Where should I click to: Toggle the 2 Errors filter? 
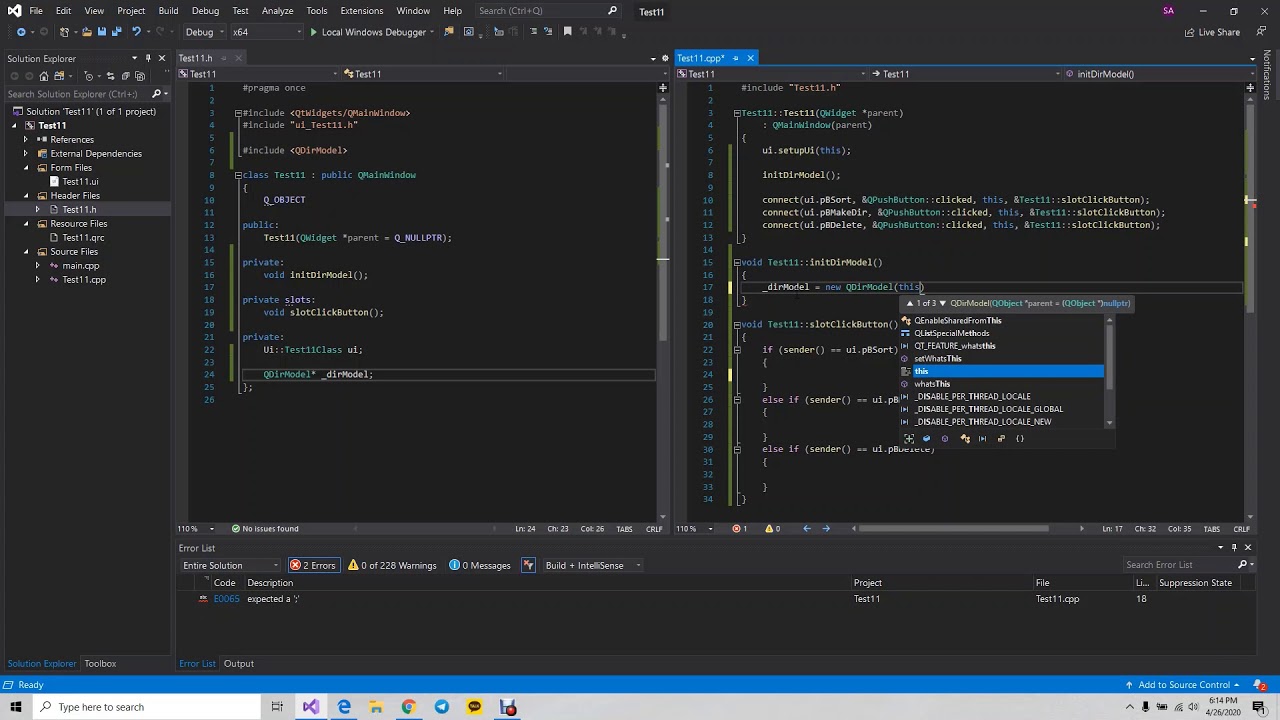point(313,565)
